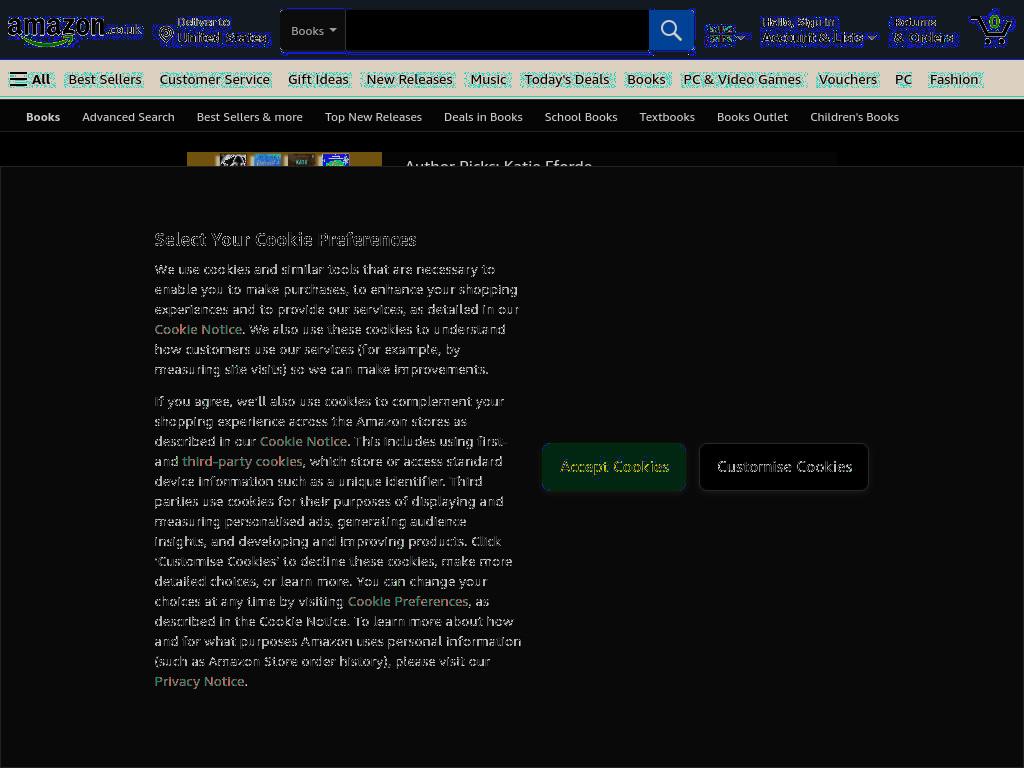Open Textbooks

click(667, 117)
